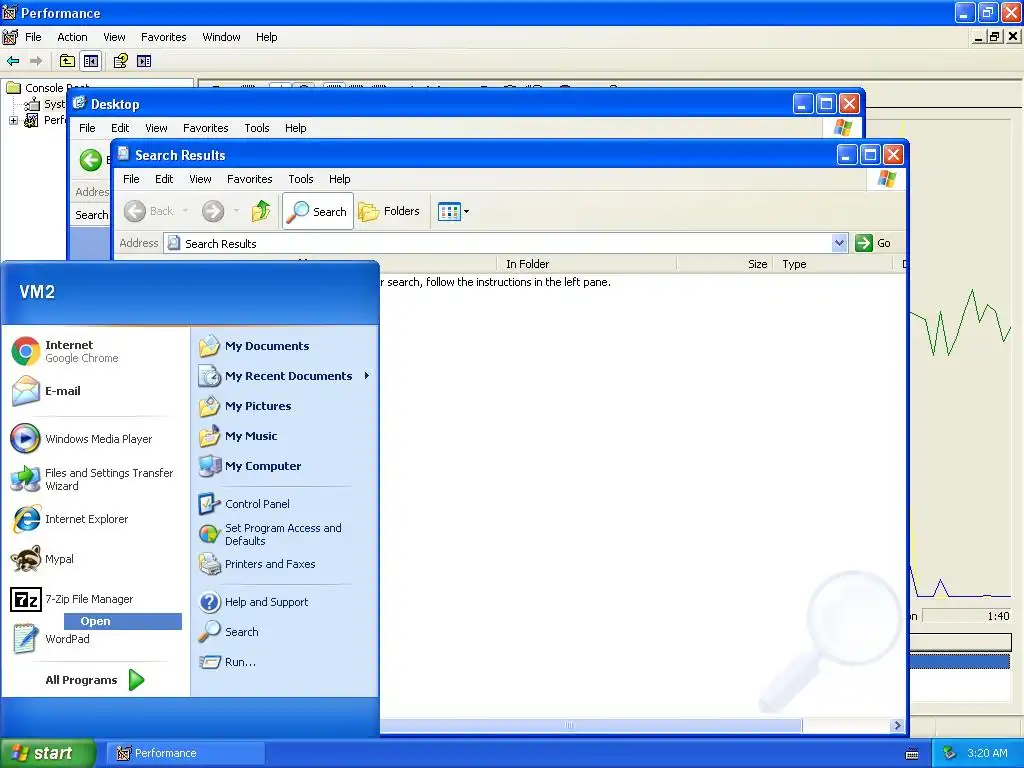This screenshot has height=768, width=1024.
Task: Open the All Programs list
Action: pos(95,680)
